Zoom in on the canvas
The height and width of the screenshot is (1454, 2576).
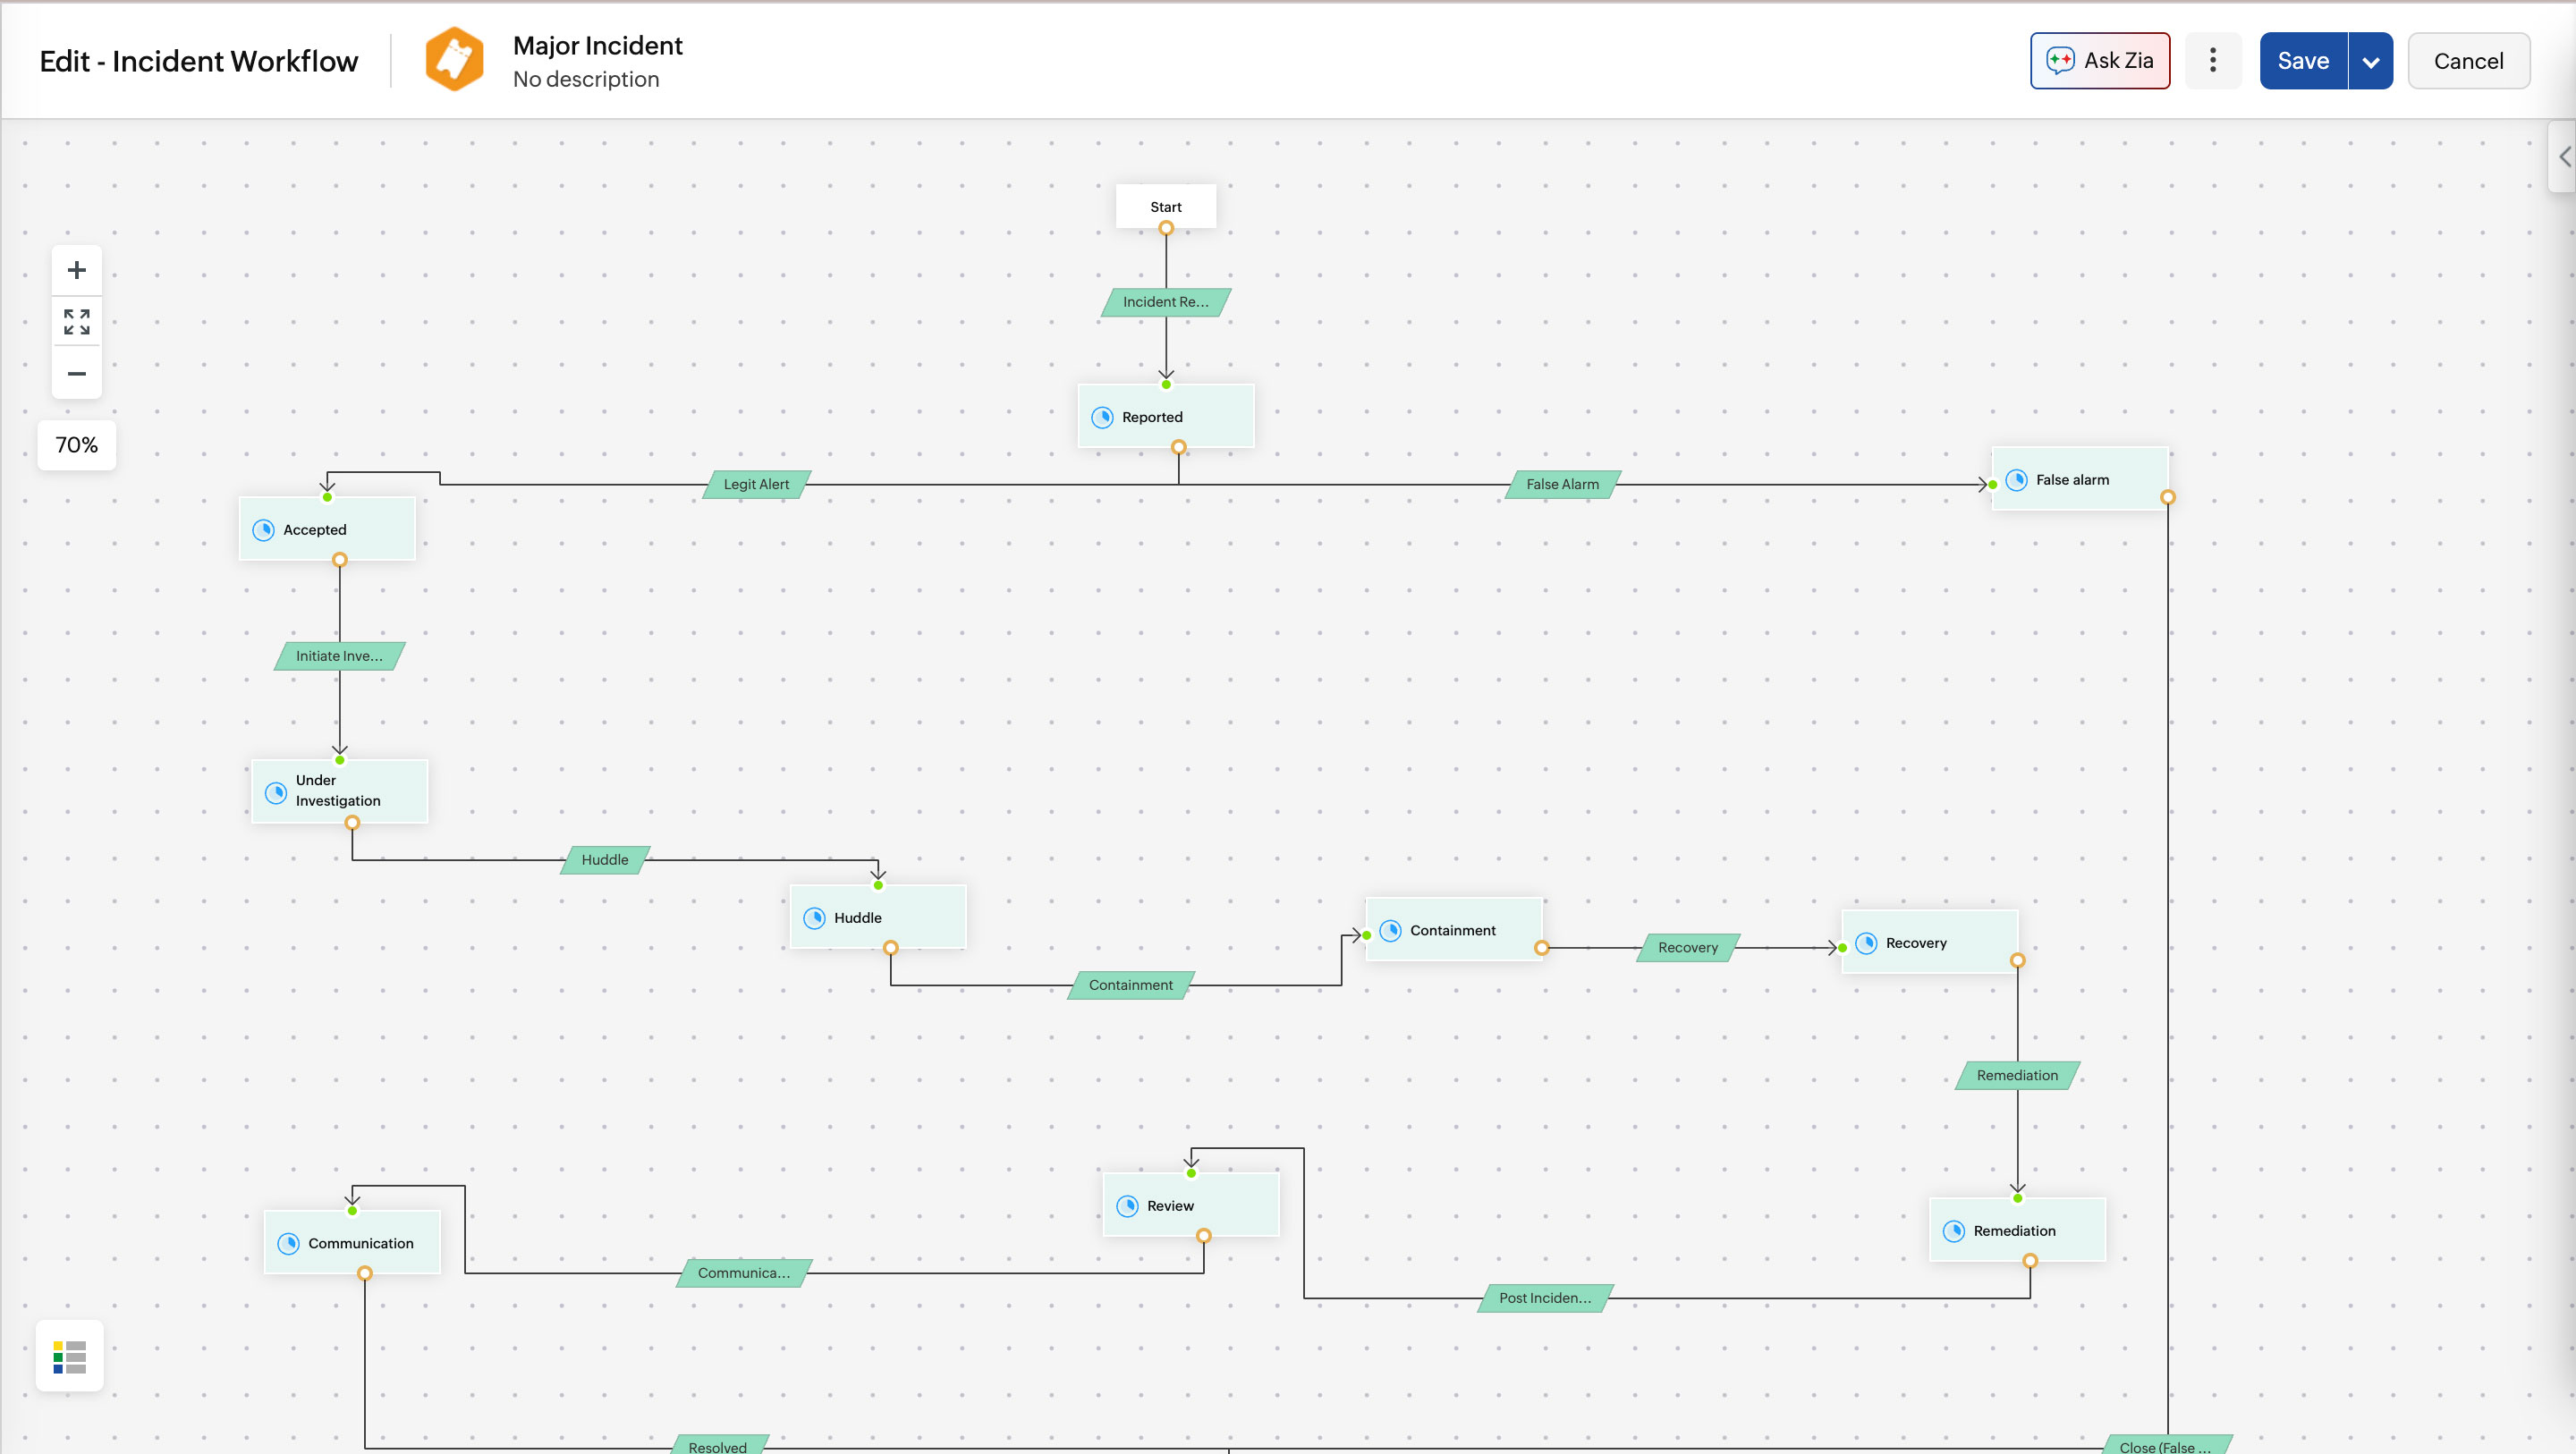77,270
